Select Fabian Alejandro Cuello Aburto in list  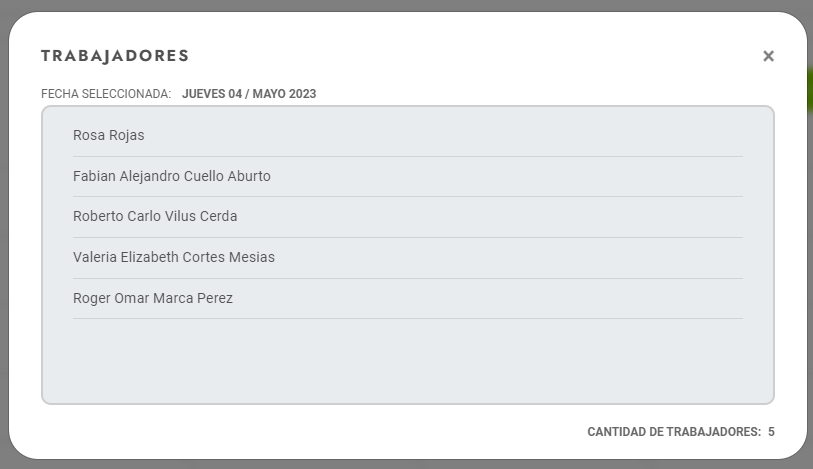click(x=172, y=176)
